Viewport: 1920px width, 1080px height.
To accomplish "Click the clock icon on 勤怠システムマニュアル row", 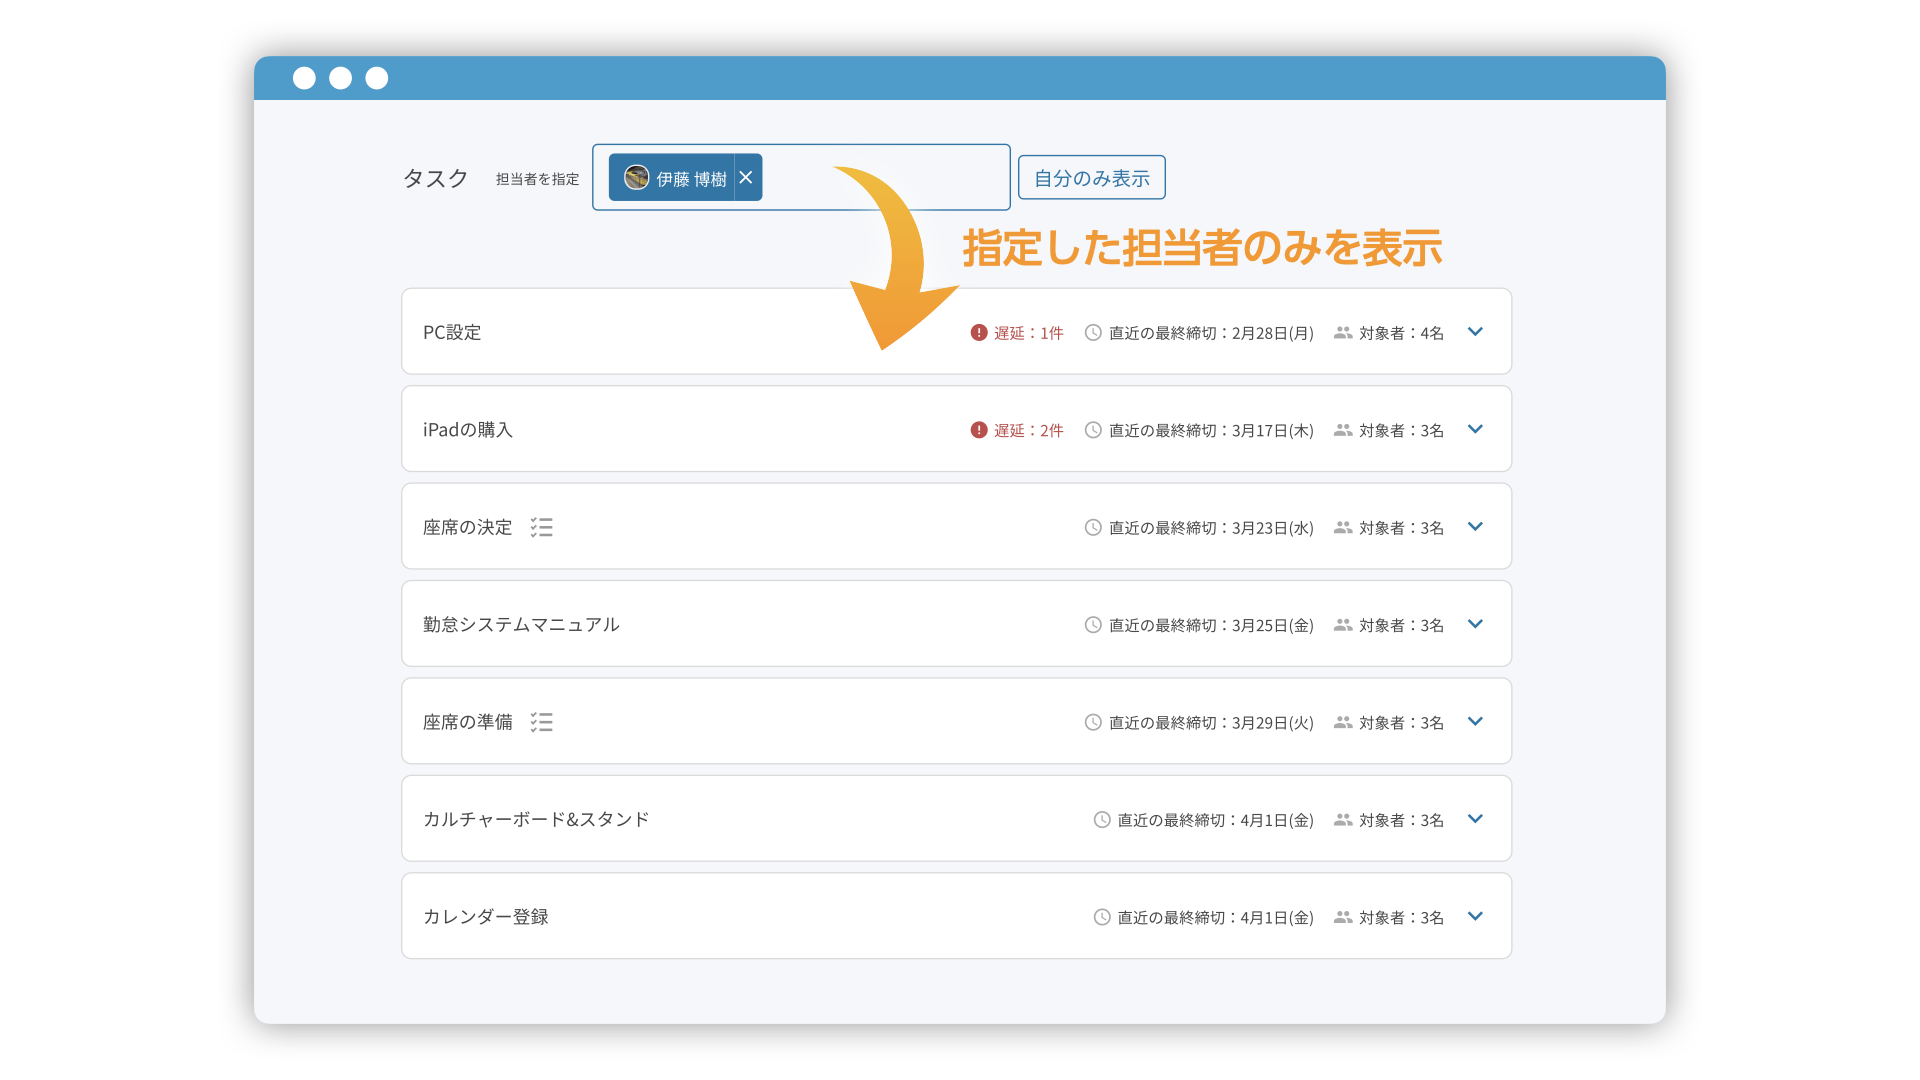I will coord(1092,624).
